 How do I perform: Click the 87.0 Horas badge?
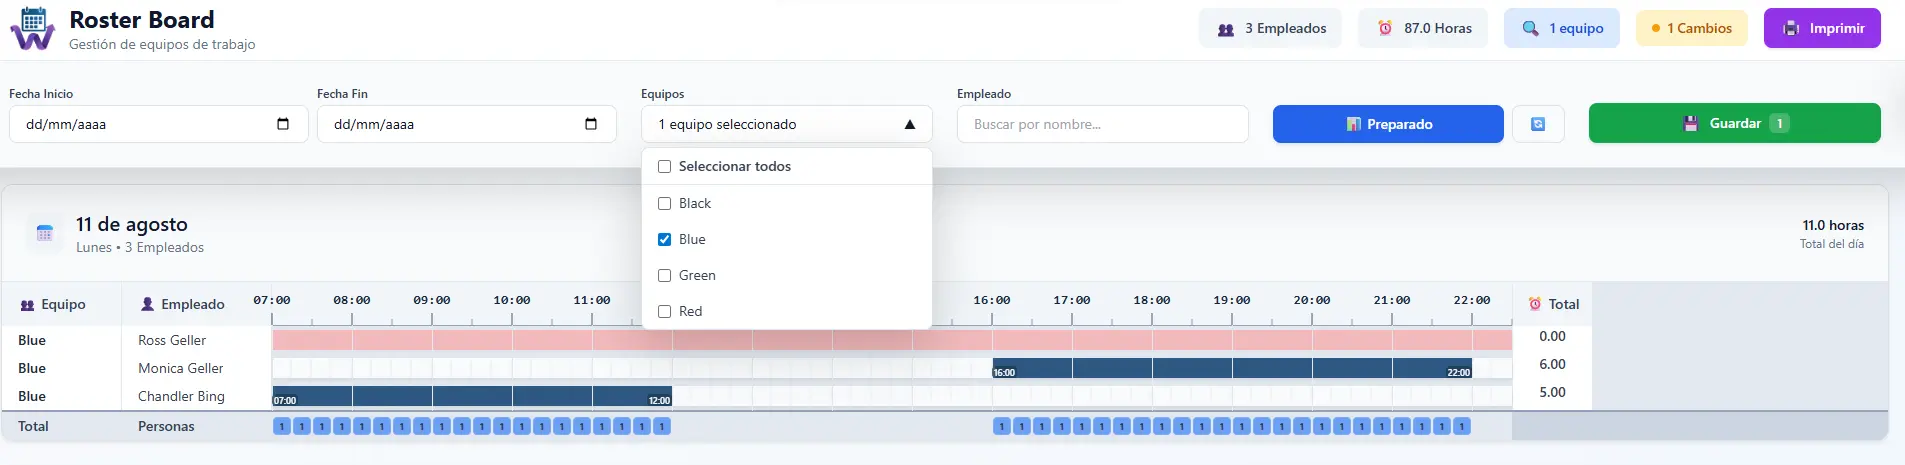1423,28
